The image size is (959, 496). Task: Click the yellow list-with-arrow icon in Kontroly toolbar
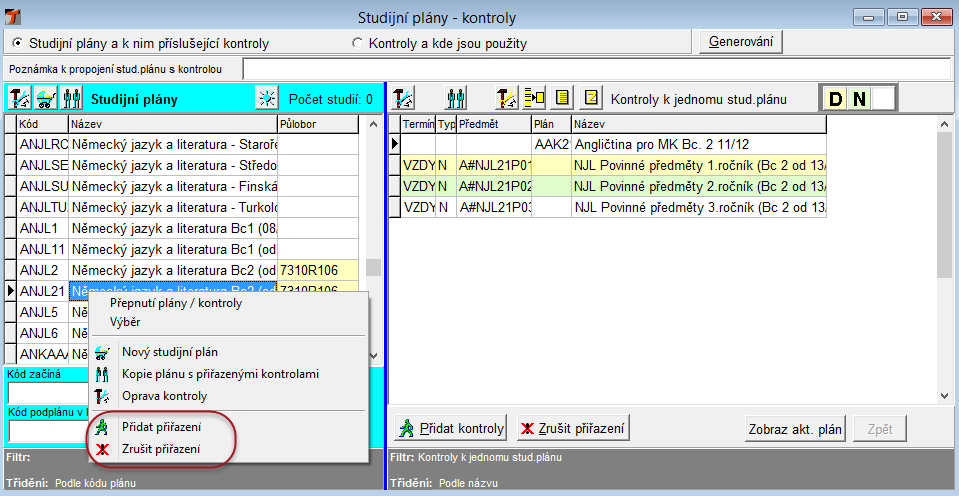[535, 98]
